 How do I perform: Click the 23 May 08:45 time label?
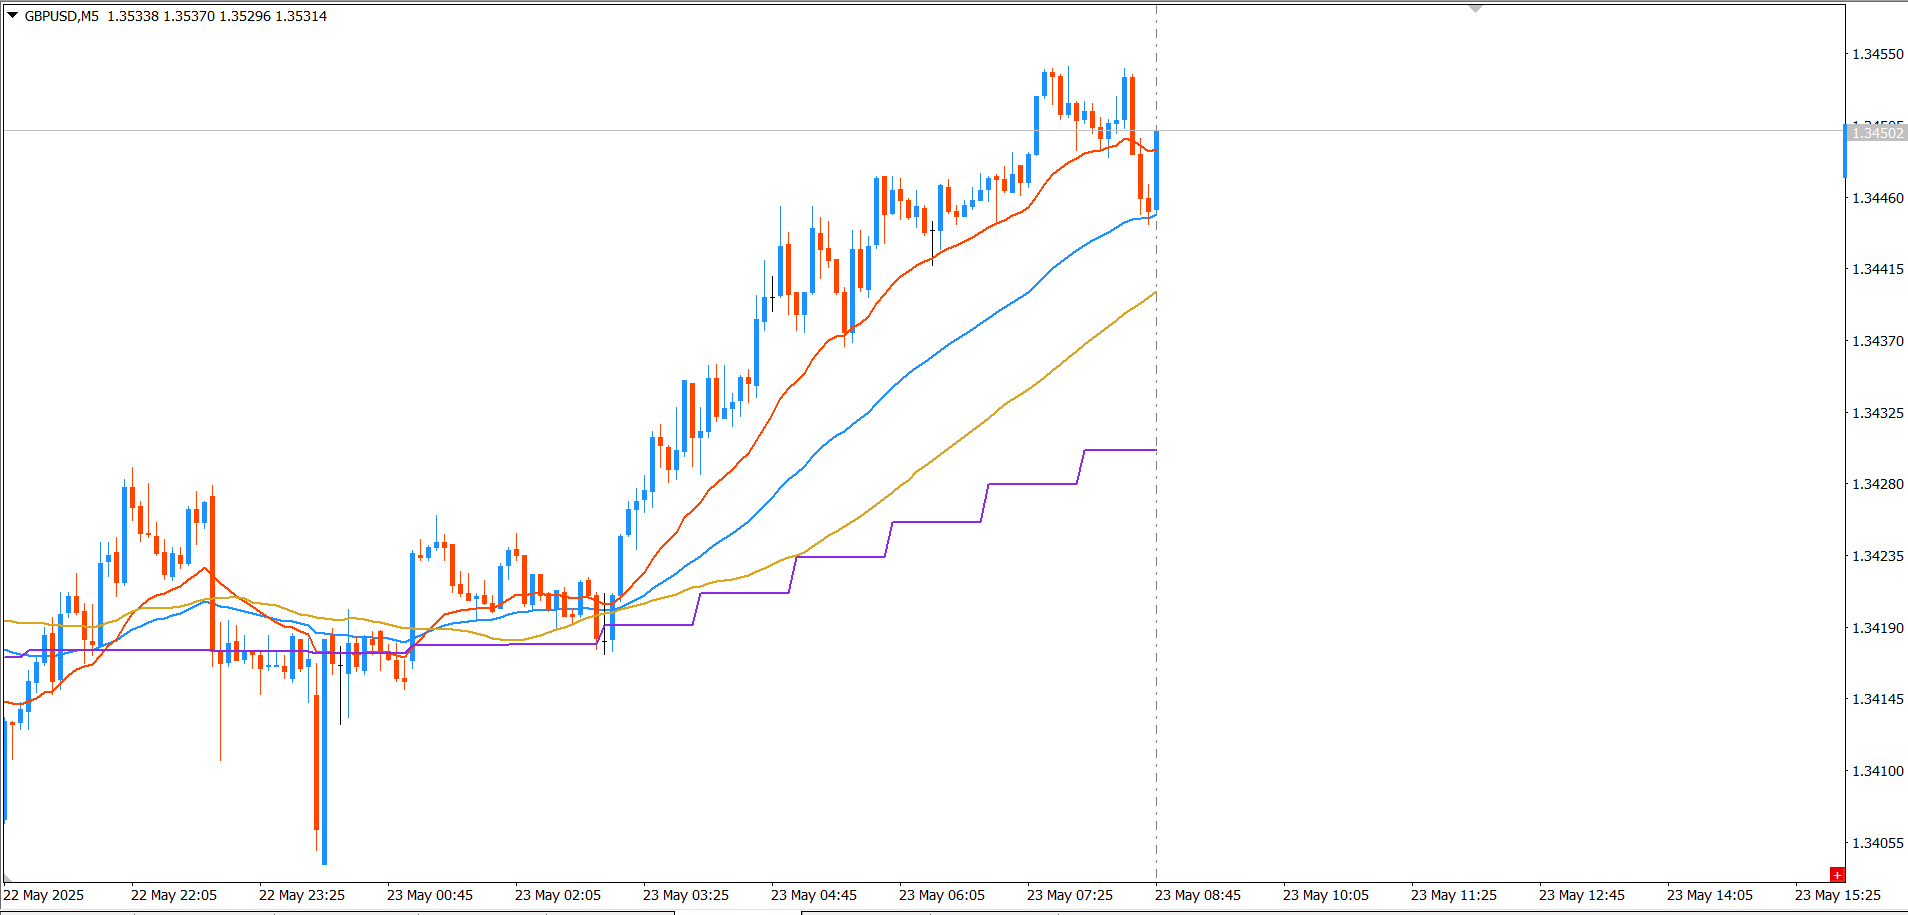[1198, 895]
